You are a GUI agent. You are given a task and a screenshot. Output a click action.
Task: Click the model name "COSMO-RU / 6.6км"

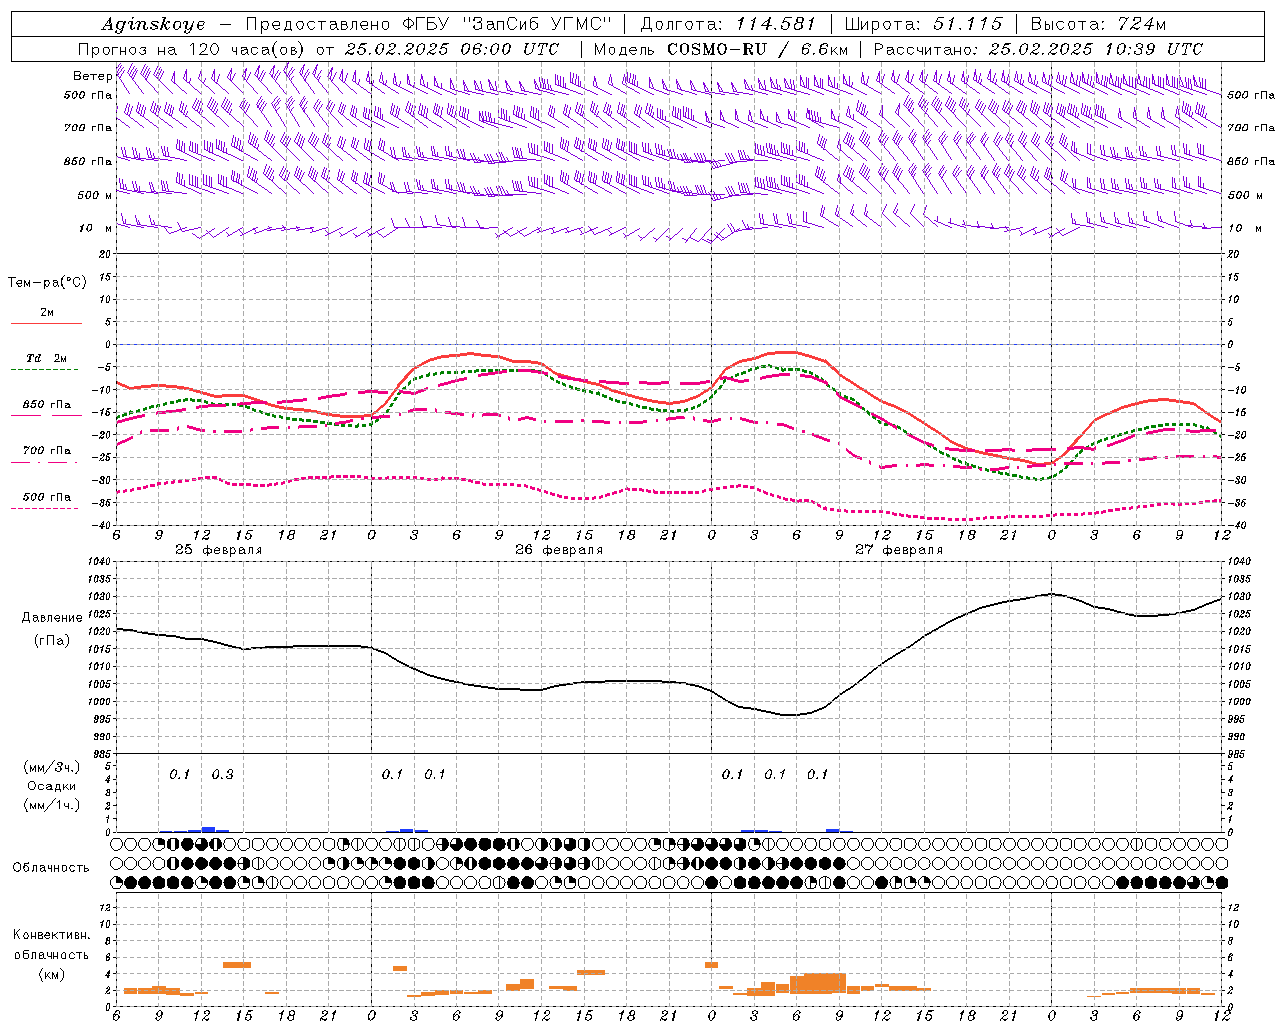click(x=757, y=49)
